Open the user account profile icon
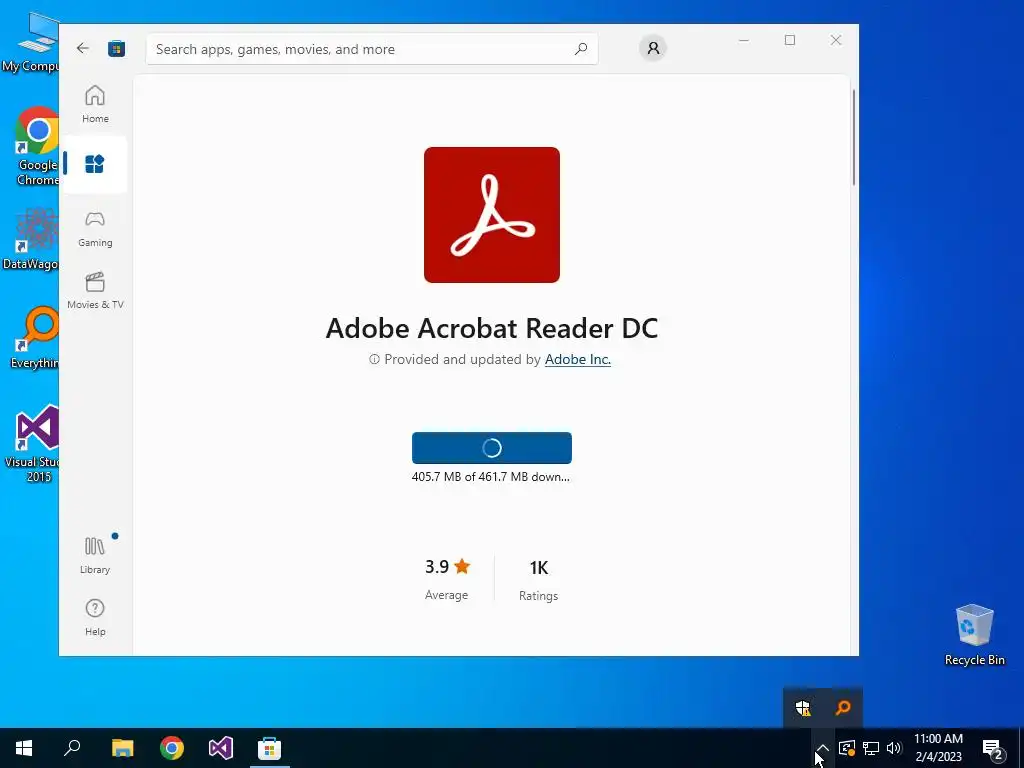Viewport: 1024px width, 768px height. click(x=652, y=48)
